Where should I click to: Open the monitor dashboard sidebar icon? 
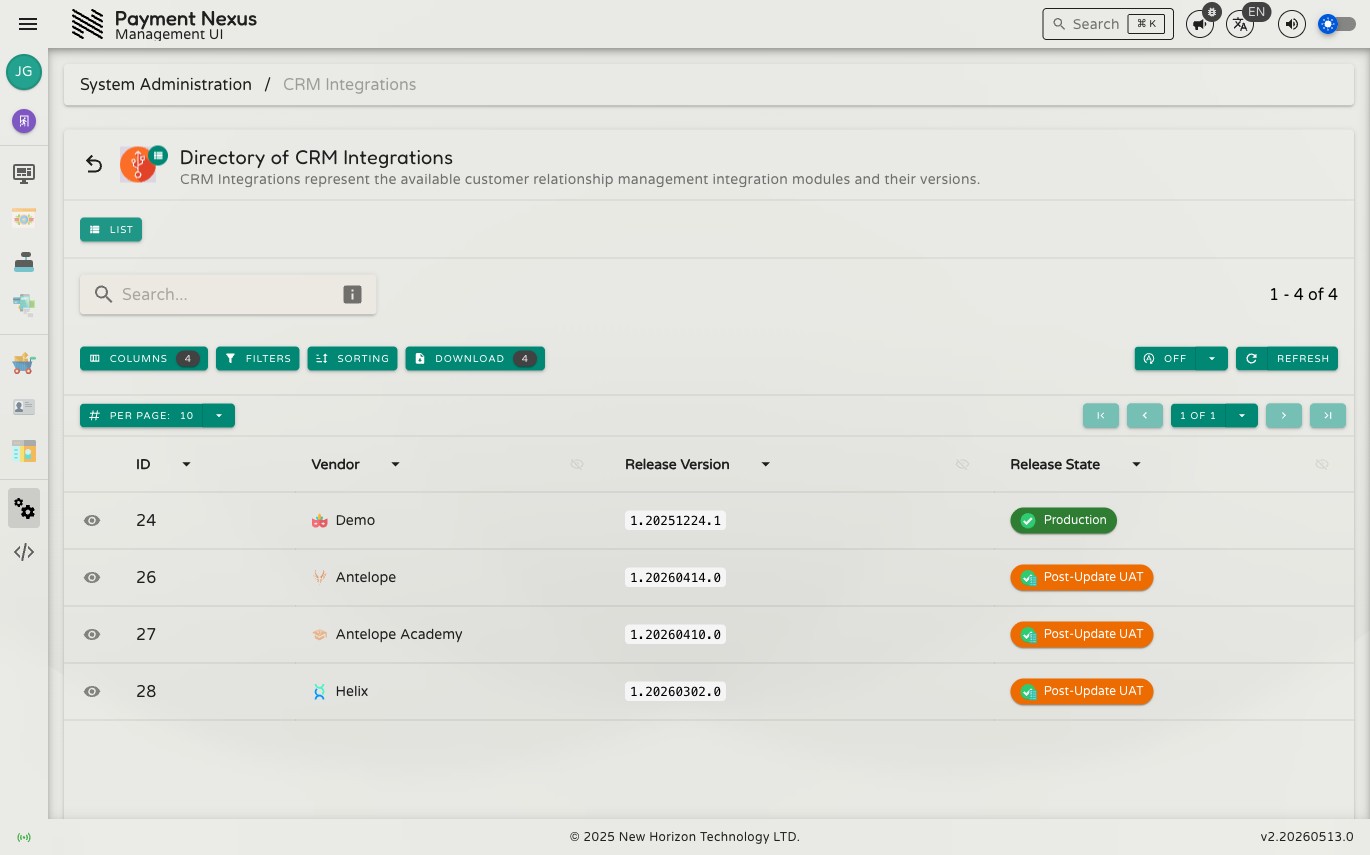pyautogui.click(x=24, y=174)
